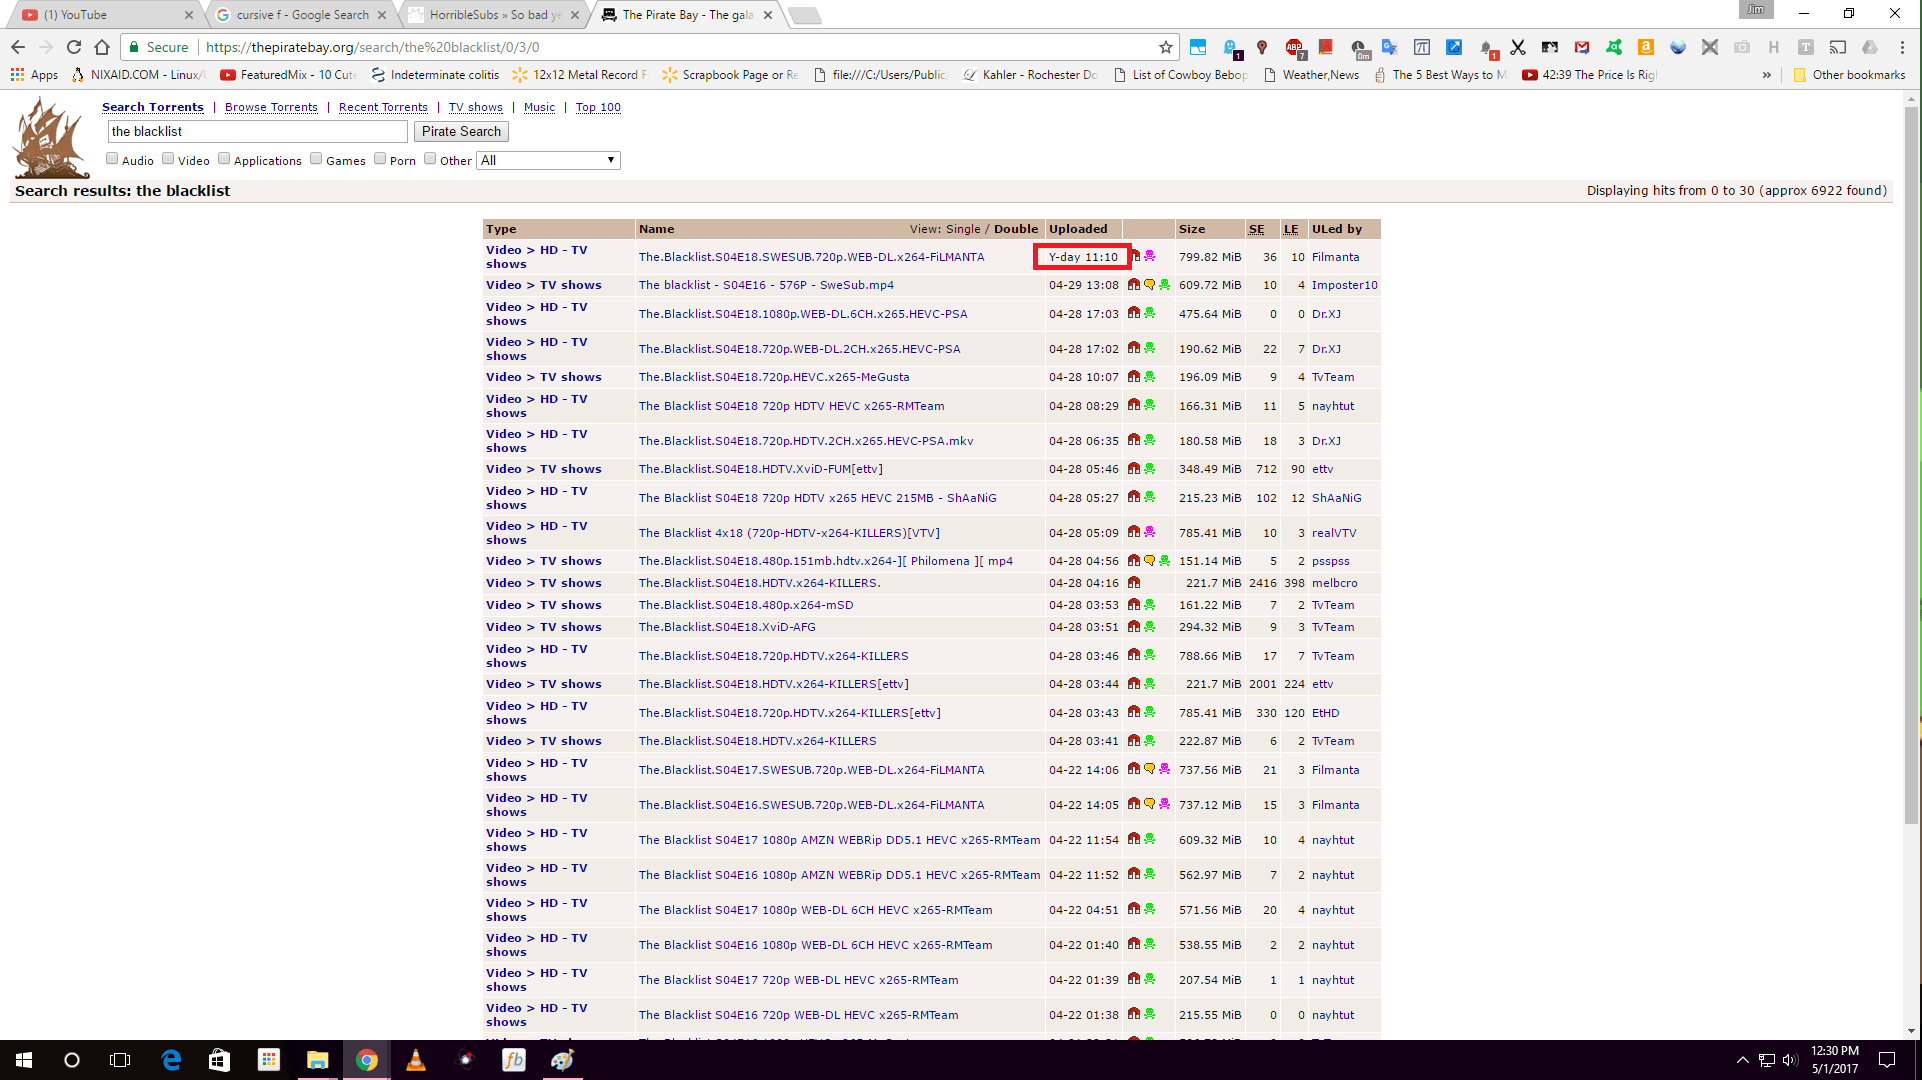Screen dimensions: 1922x1080
Task: Switch results to Double view
Action: pyautogui.click(x=1015, y=229)
